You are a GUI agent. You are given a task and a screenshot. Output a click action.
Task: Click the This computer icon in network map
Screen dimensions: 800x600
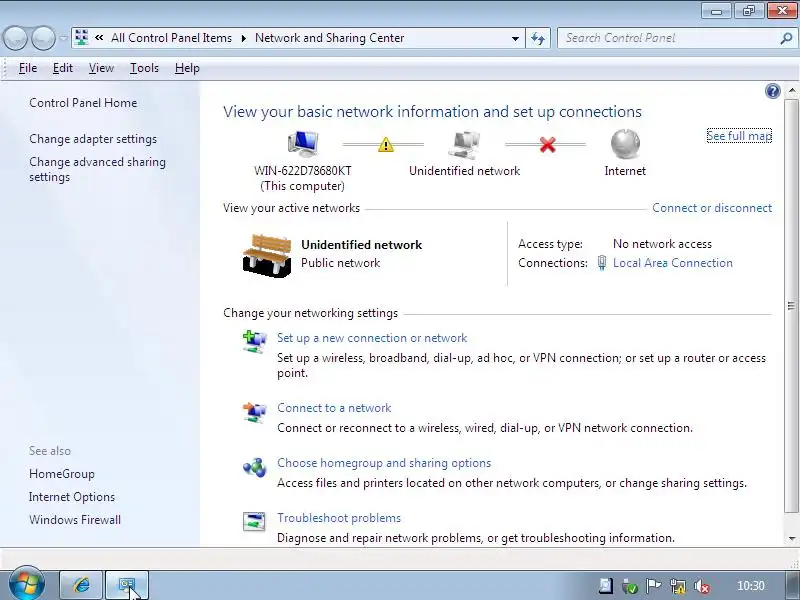point(303,143)
